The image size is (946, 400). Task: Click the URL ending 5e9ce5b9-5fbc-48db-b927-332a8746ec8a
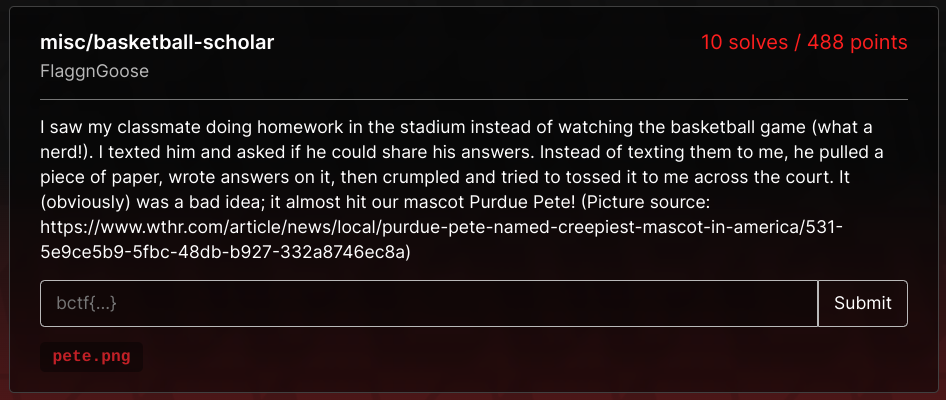click(226, 252)
